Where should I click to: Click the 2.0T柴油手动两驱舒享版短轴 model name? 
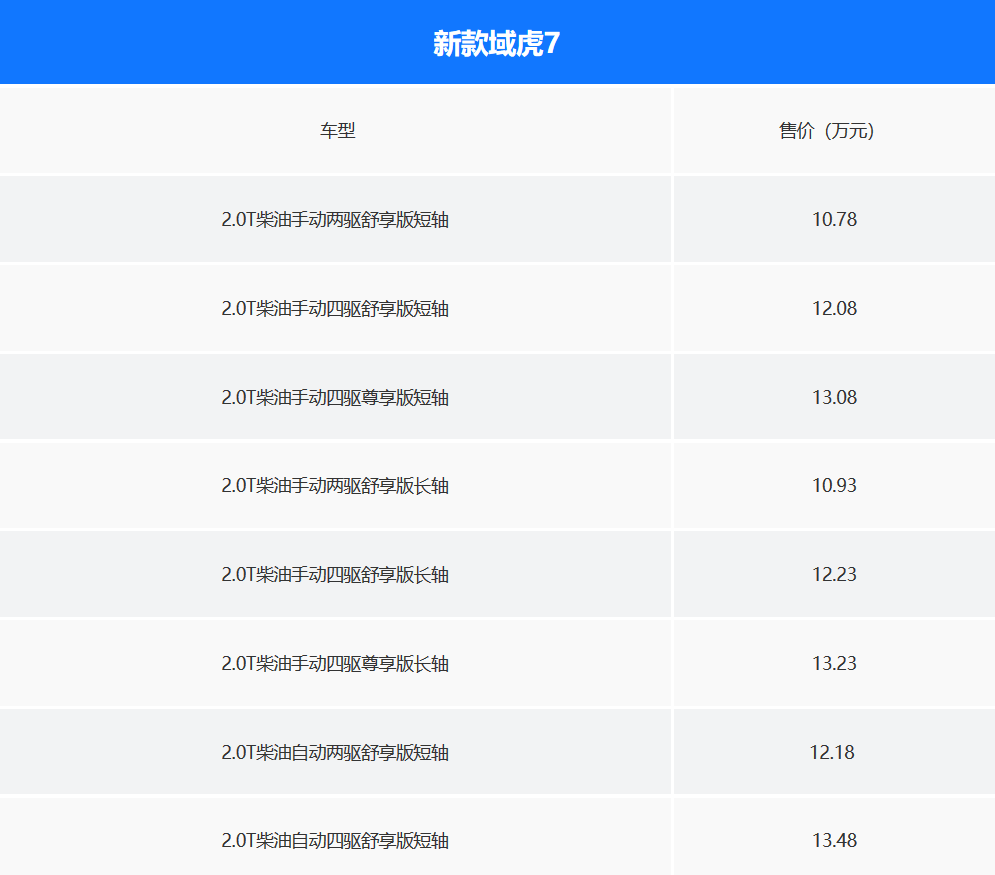tap(337, 219)
